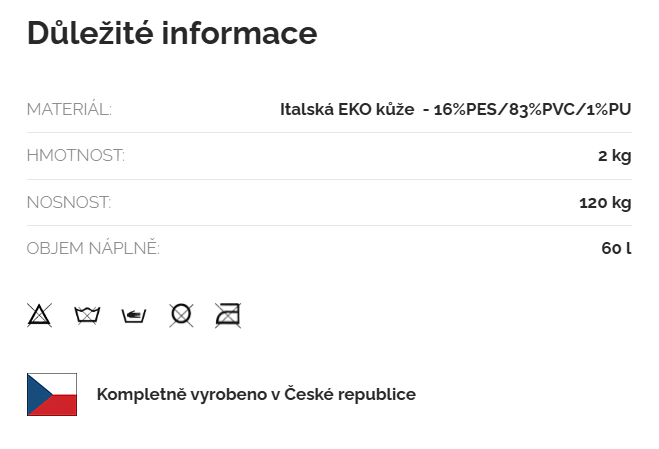Click the 2 kg weight value
659x449 pixels.
(614, 156)
